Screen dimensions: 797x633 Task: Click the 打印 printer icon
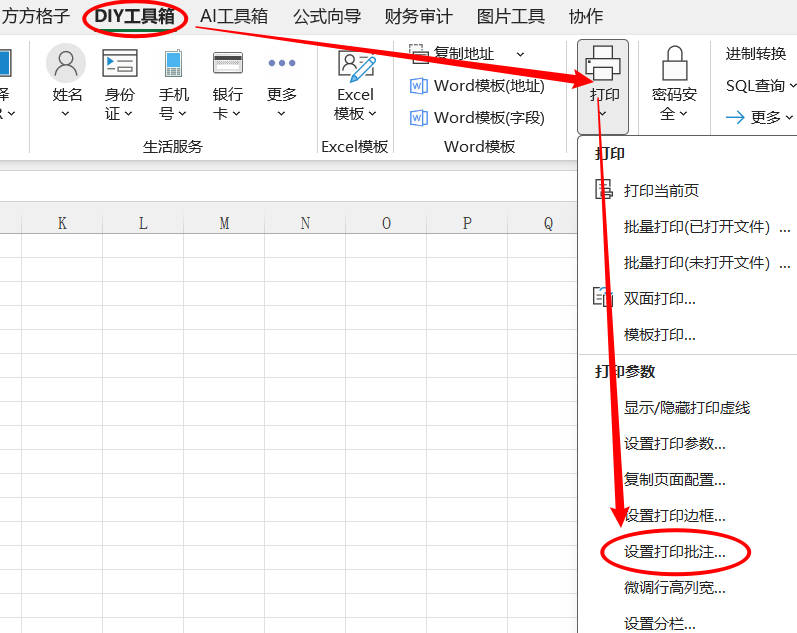603,63
